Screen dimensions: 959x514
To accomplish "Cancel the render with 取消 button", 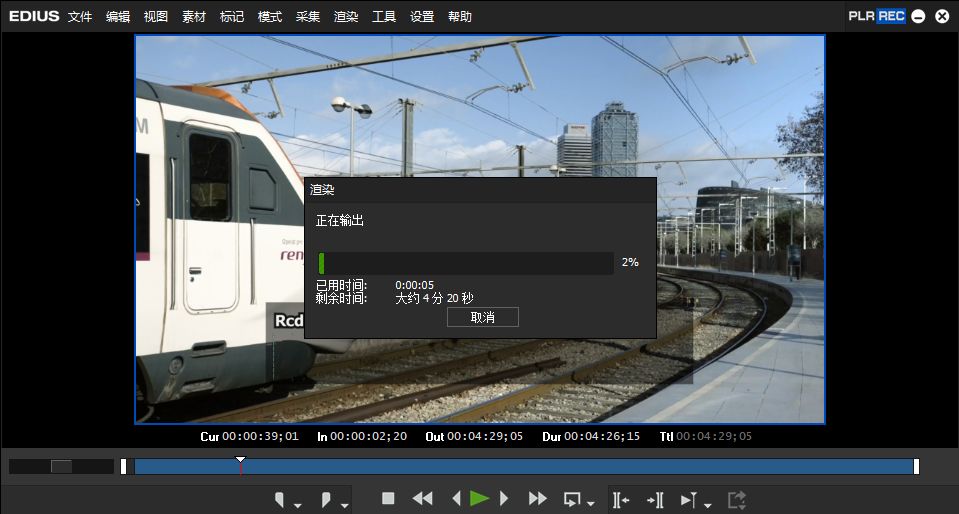I will (x=482, y=317).
